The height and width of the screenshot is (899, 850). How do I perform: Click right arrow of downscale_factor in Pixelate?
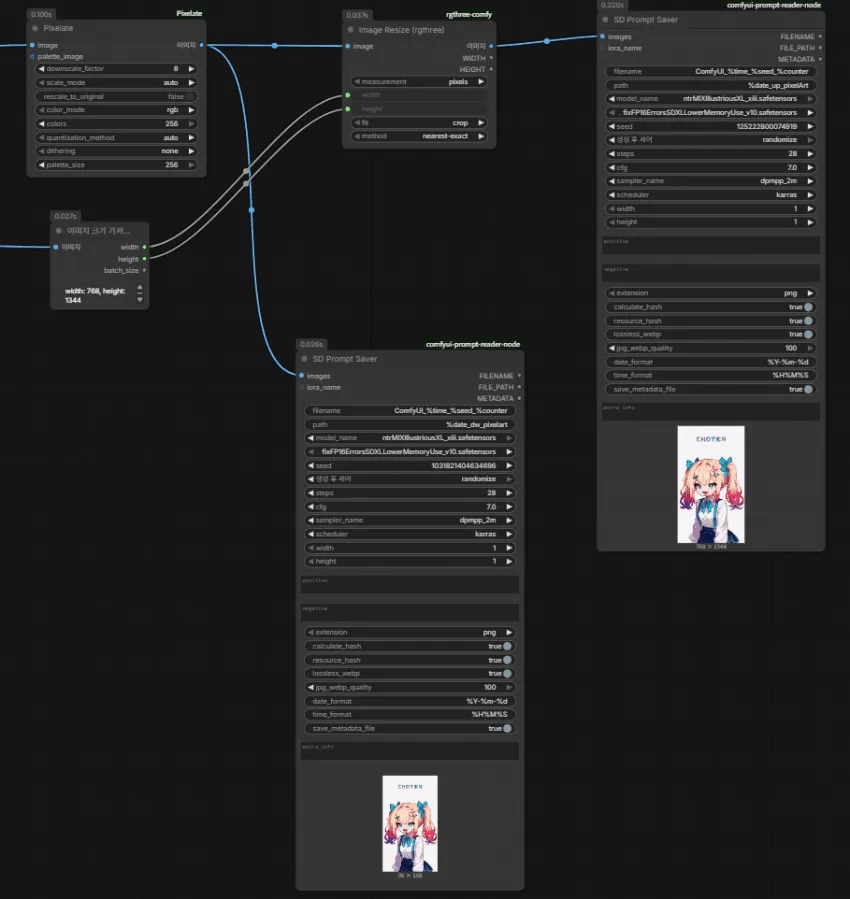coord(191,69)
